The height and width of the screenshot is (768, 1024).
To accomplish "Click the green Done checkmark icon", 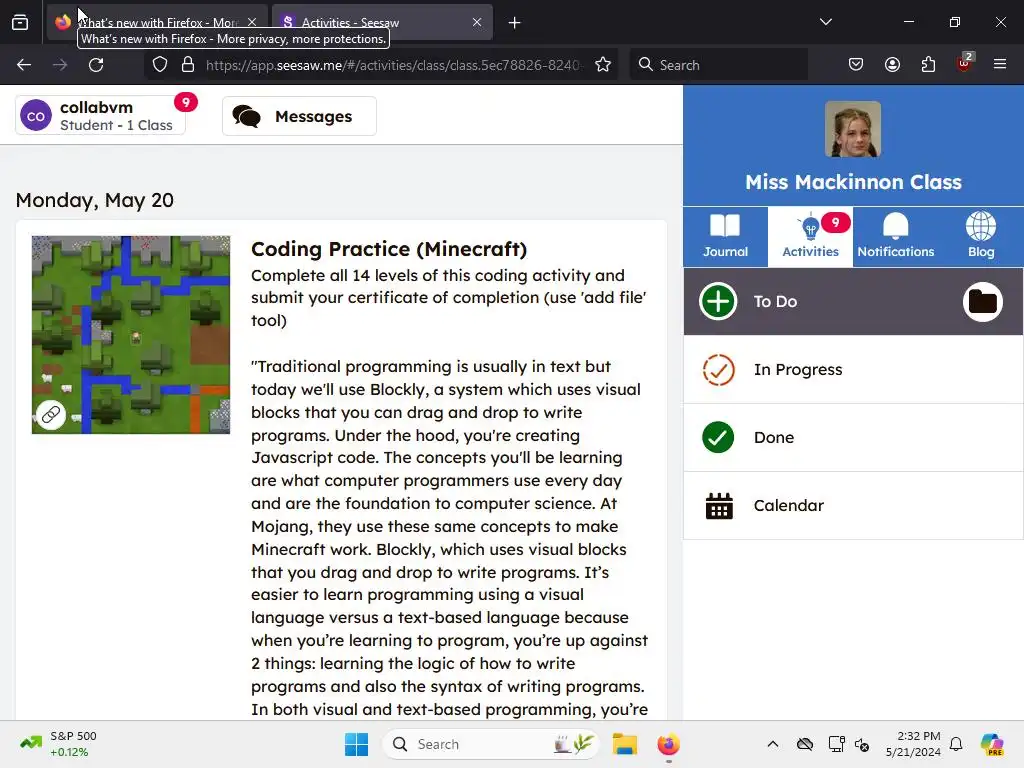I will pos(718,438).
